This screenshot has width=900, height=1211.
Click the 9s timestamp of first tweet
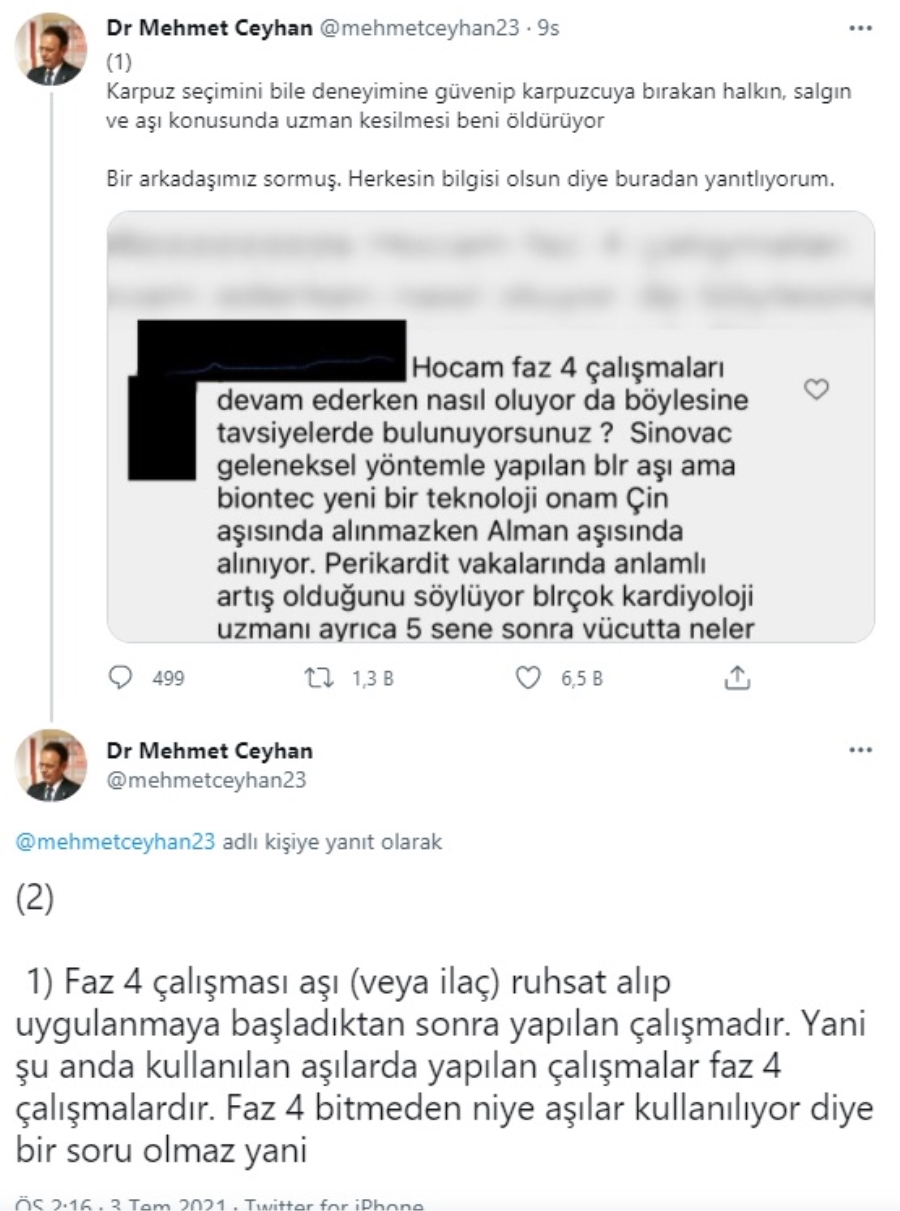tap(548, 28)
